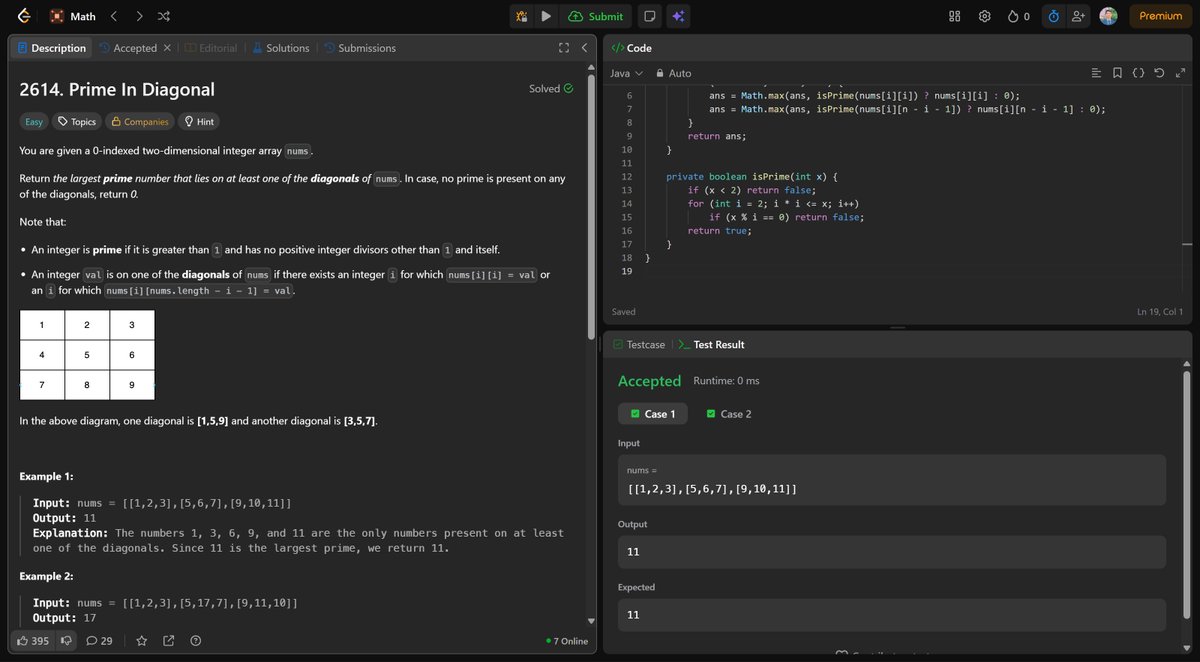This screenshot has width=1200, height=662.
Task: Retrieve last submitted code via brackets icon
Action: click(x=1137, y=72)
